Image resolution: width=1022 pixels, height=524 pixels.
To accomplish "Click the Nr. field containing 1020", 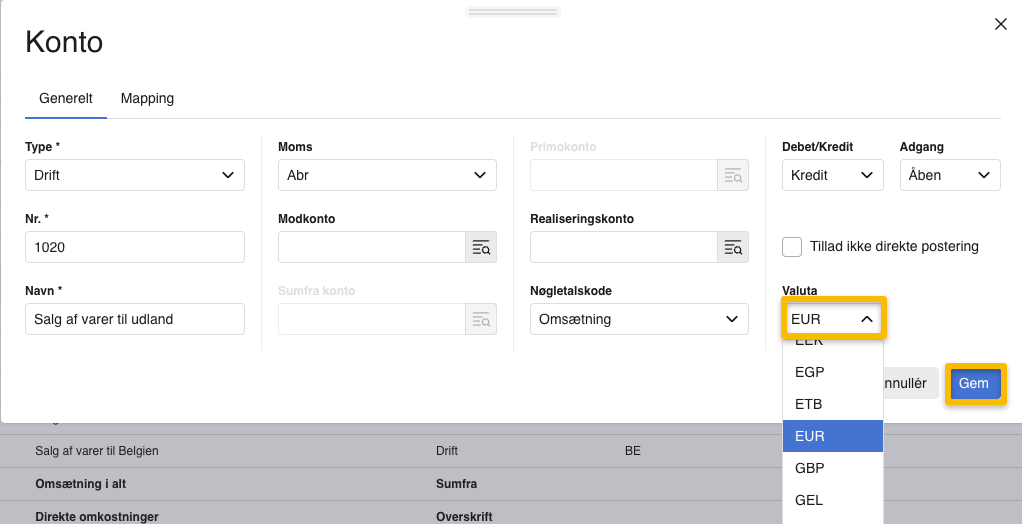I will point(134,247).
